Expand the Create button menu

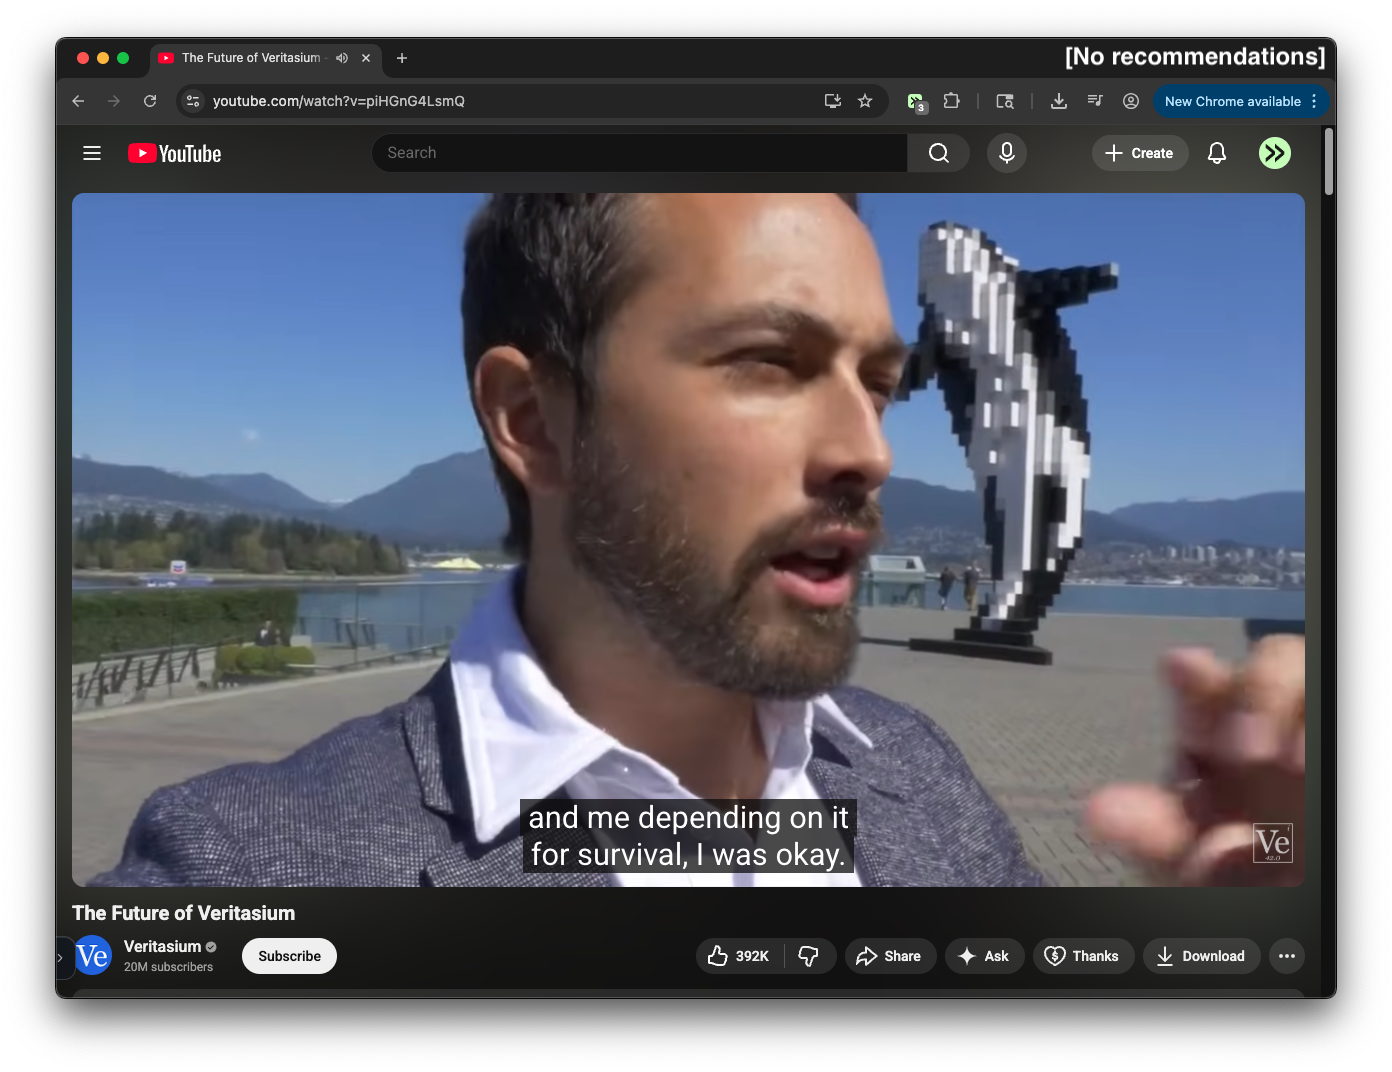pyautogui.click(x=1139, y=153)
